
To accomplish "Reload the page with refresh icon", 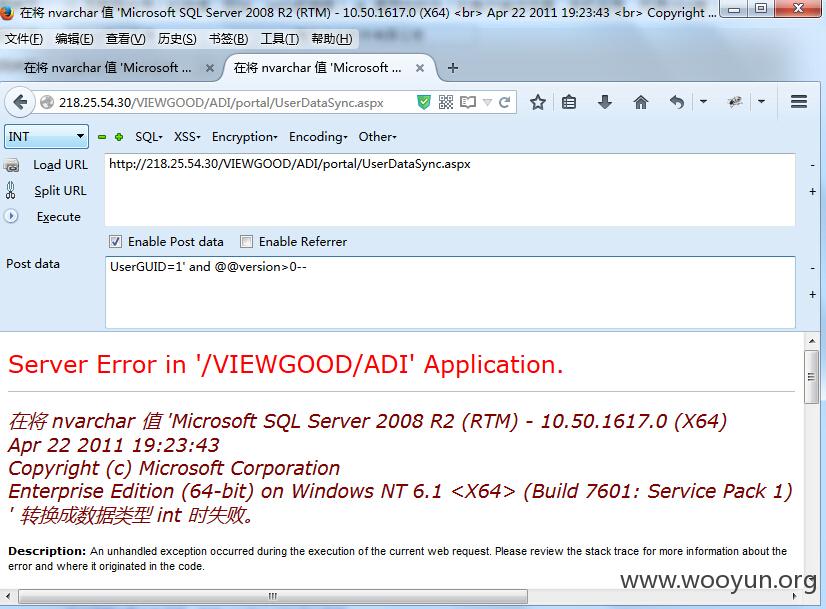I will (504, 102).
